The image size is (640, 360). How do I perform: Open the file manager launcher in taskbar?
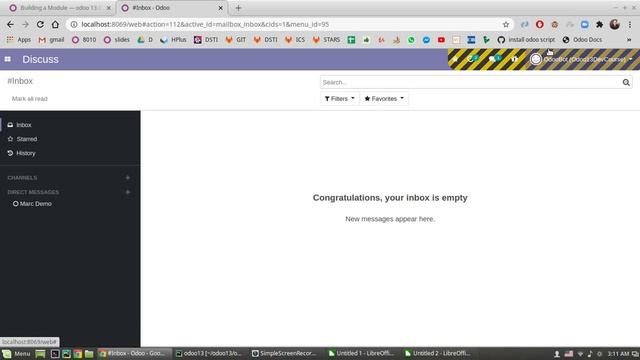pyautogui.click(x=89, y=353)
